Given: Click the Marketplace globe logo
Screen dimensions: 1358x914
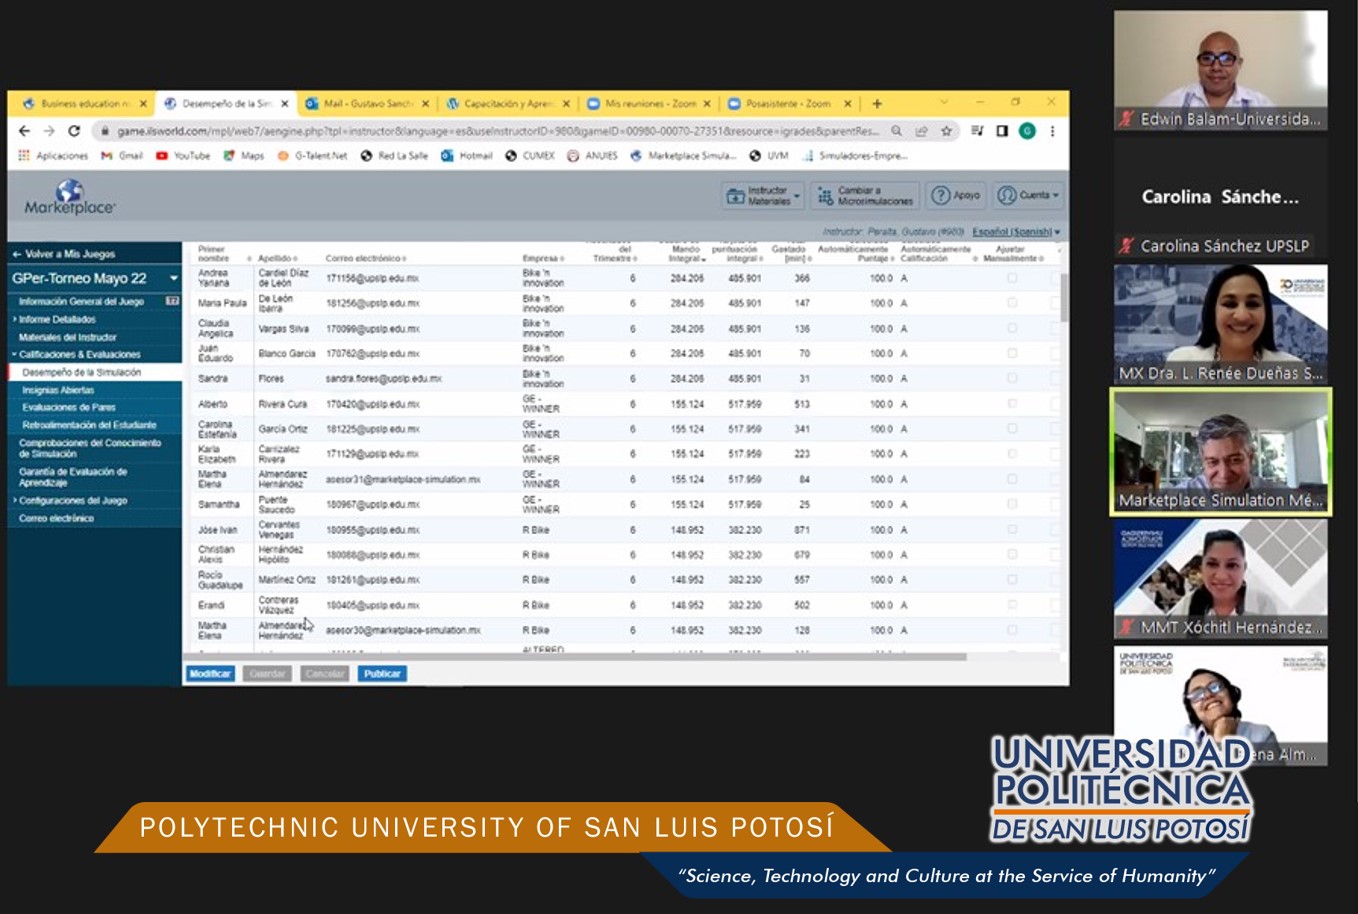Looking at the screenshot, I should point(69,197).
